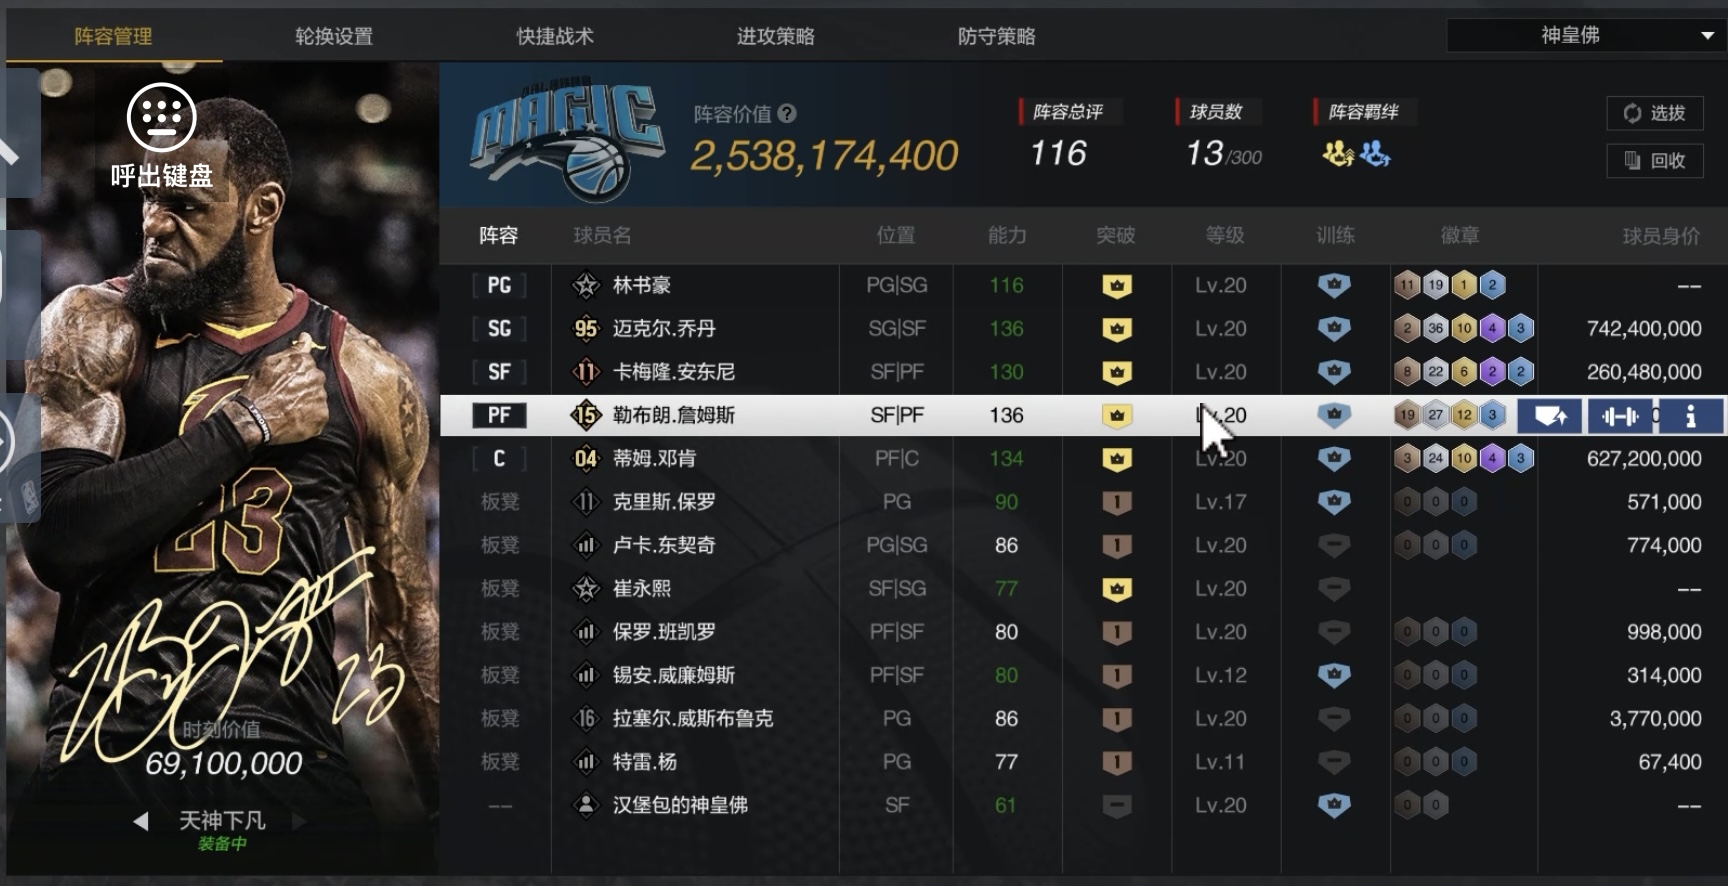Click the 选拔 button
Viewport: 1728px width, 886px height.
click(1655, 113)
